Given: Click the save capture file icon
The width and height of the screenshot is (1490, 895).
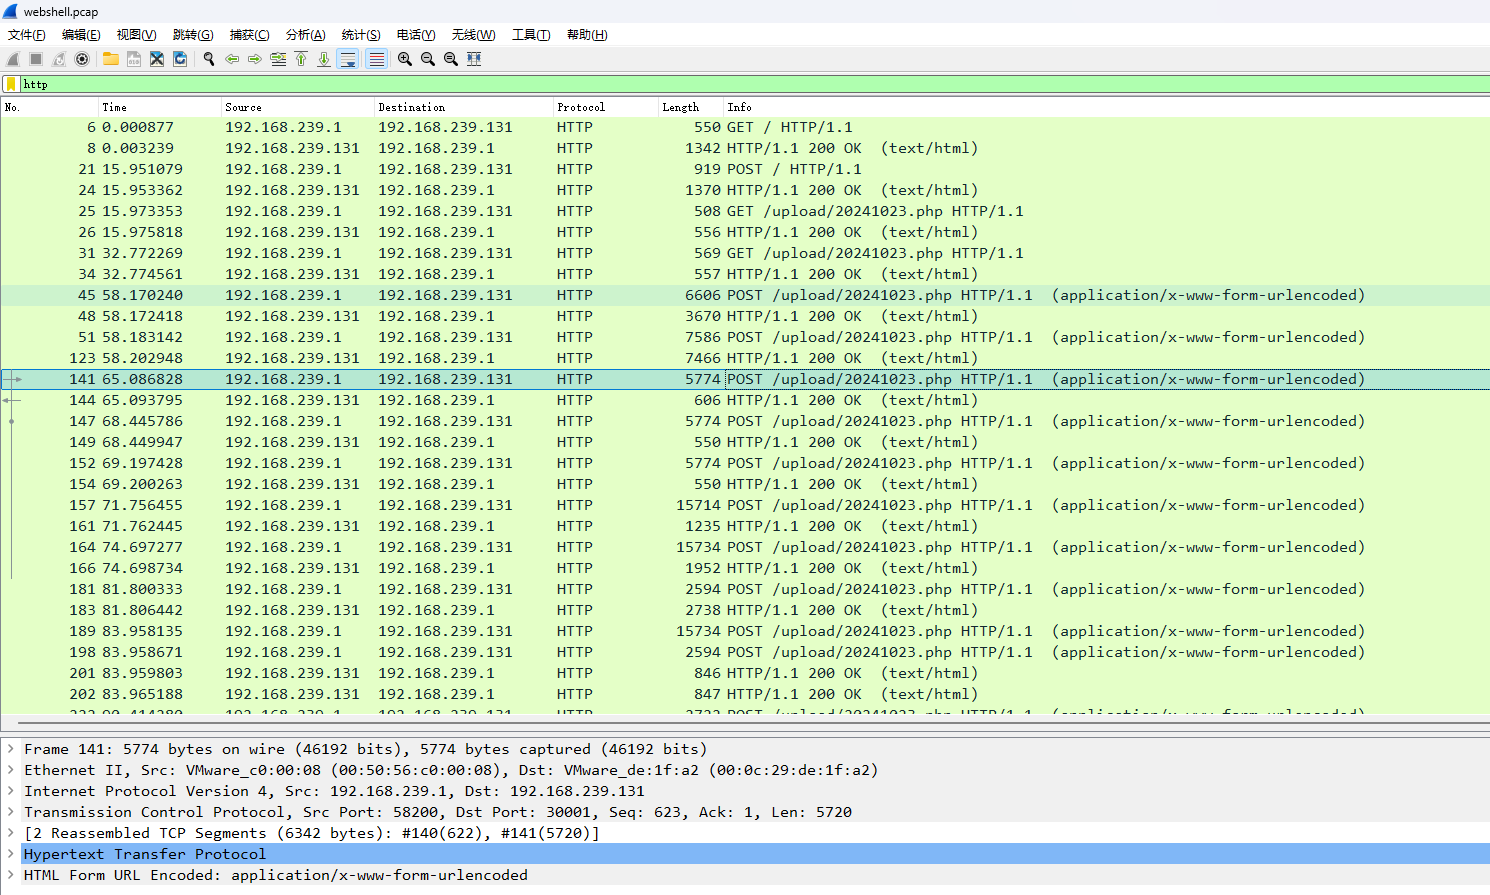Looking at the screenshot, I should (134, 59).
